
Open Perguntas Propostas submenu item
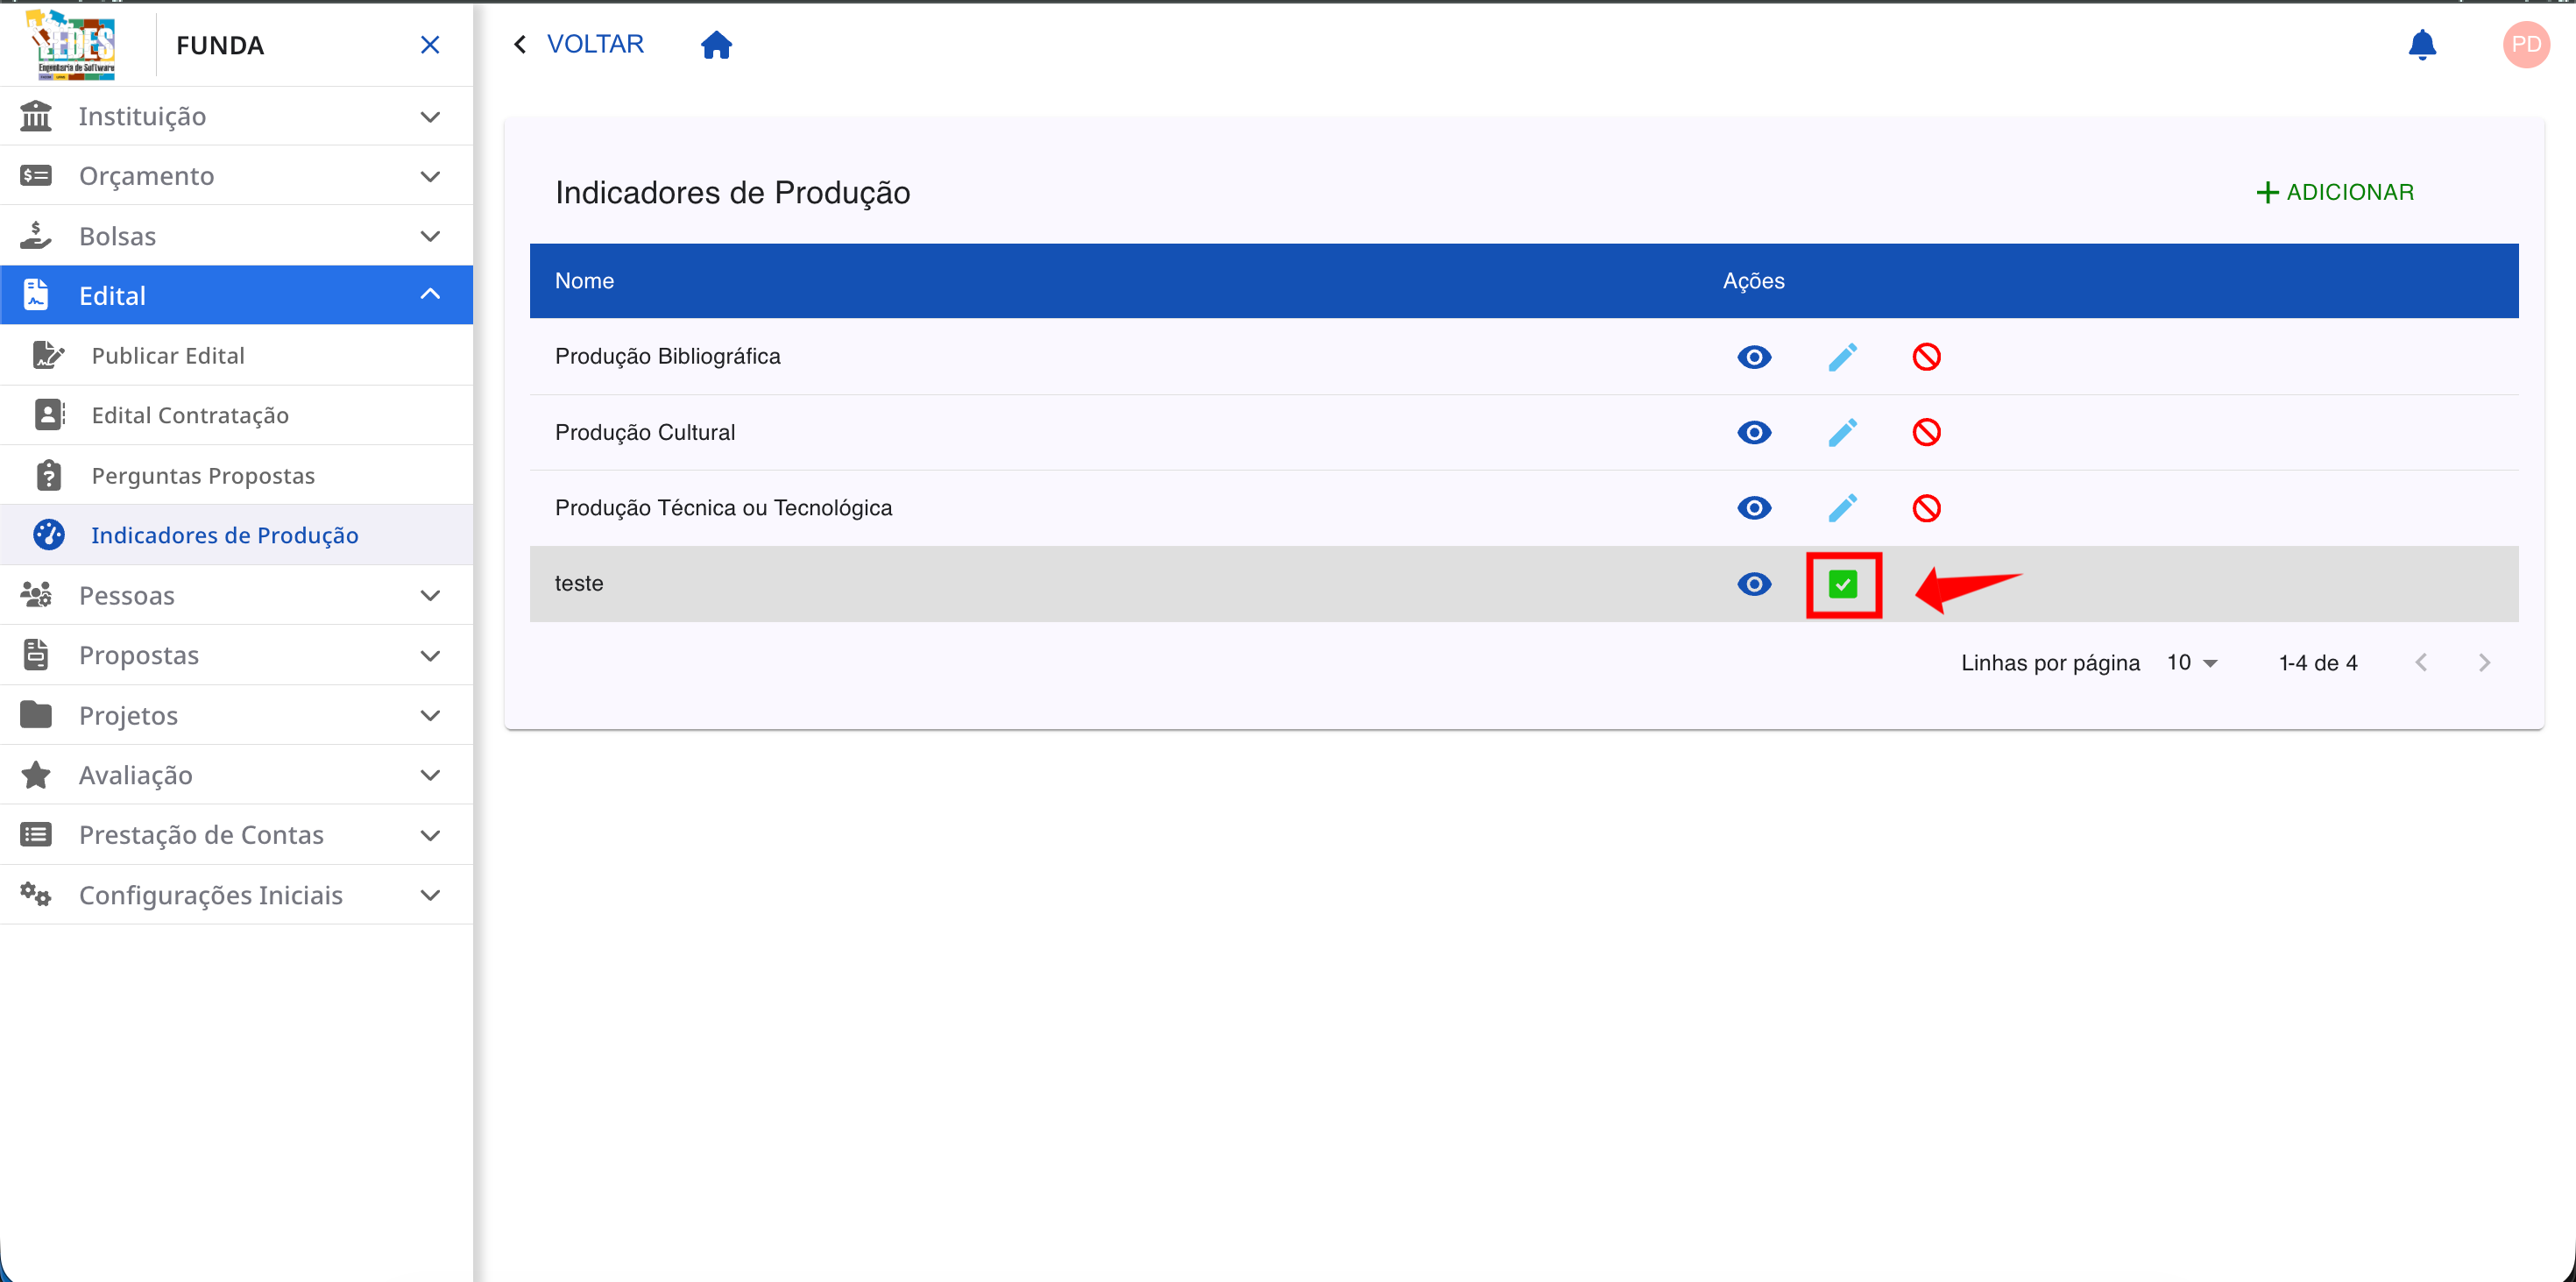(236, 475)
